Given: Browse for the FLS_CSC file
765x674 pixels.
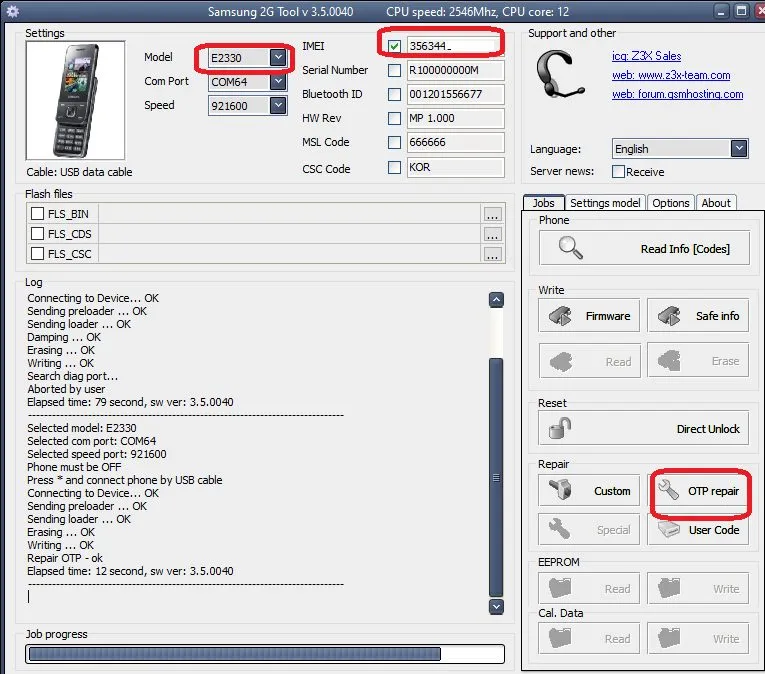Looking at the screenshot, I should (x=492, y=254).
